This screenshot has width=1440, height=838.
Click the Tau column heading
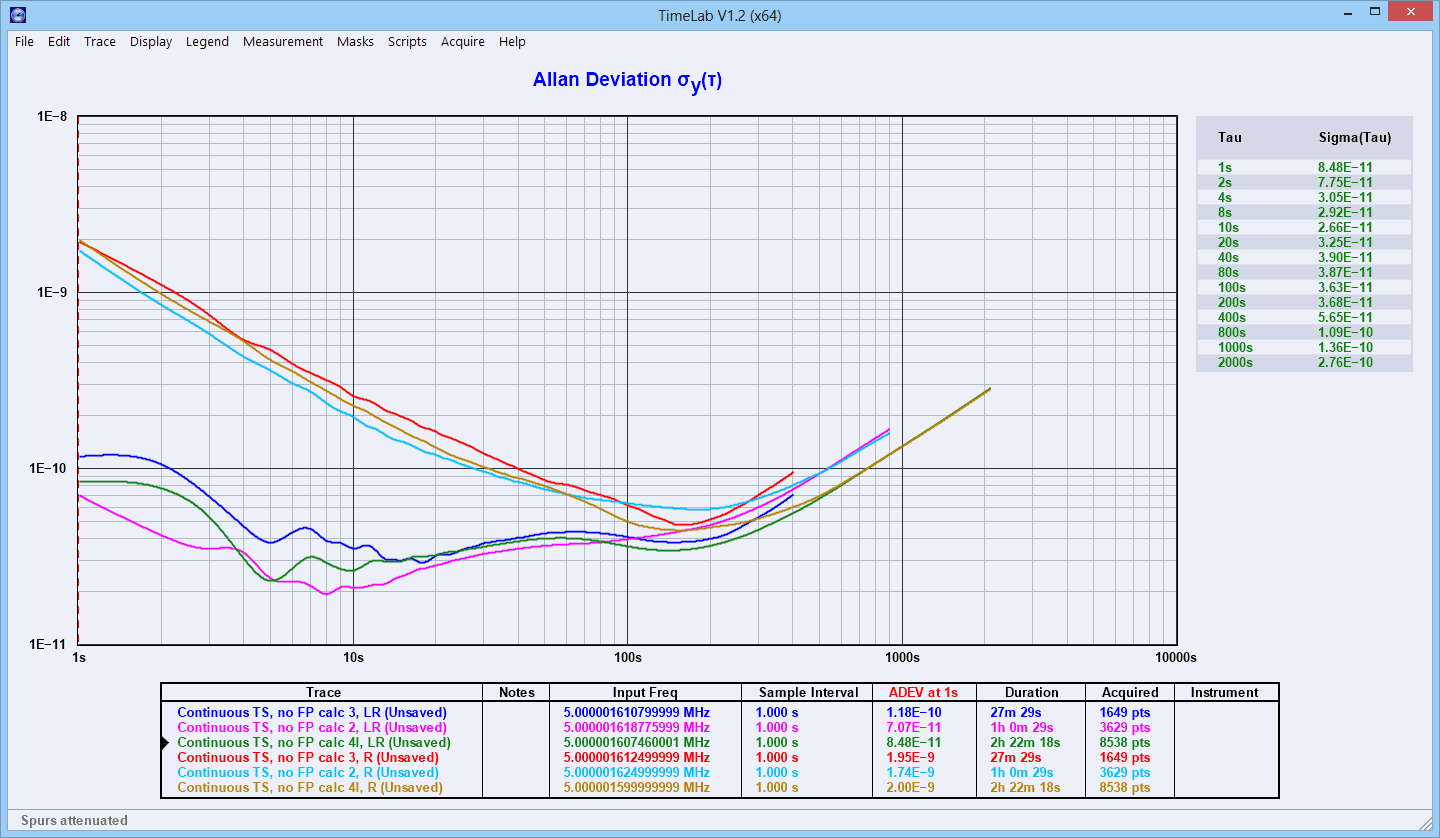1230,137
